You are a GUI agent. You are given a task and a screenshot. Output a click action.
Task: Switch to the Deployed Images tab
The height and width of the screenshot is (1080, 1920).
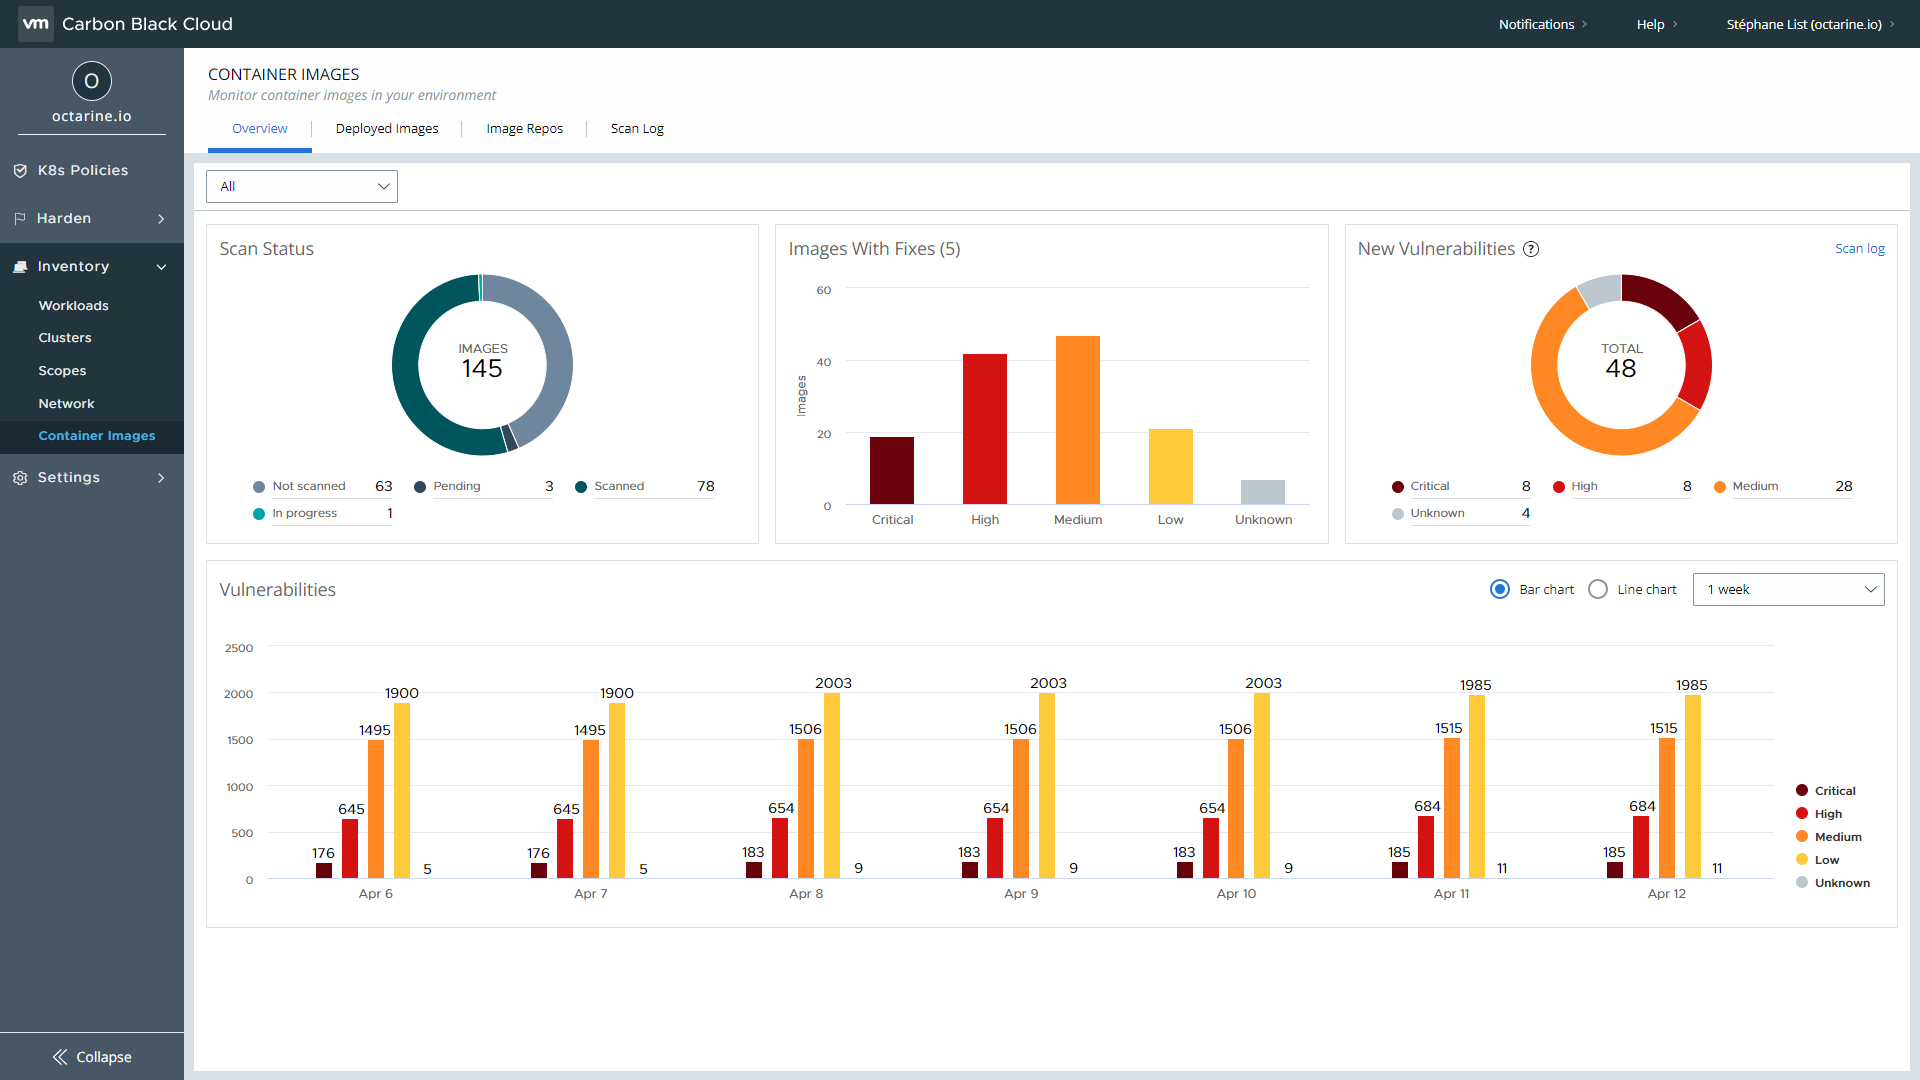(387, 129)
